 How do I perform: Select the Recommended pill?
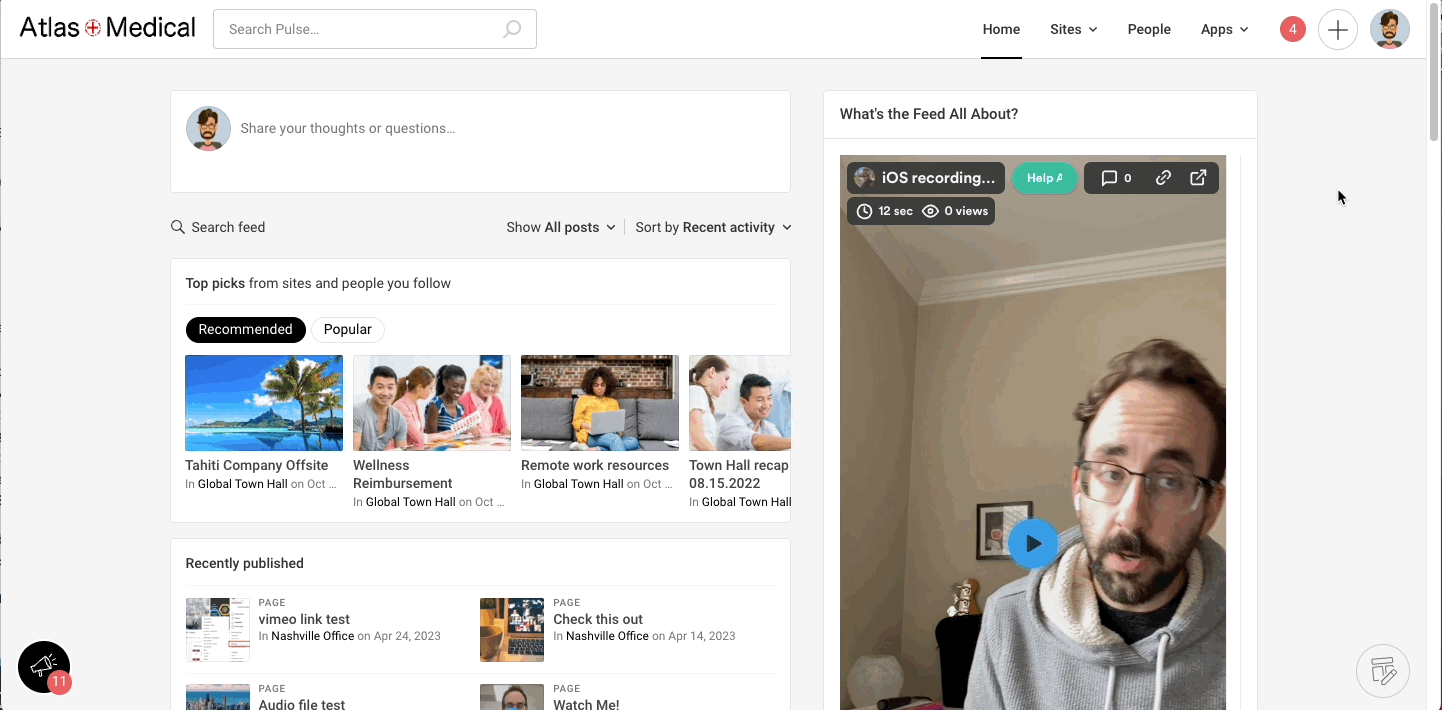pyautogui.click(x=245, y=329)
